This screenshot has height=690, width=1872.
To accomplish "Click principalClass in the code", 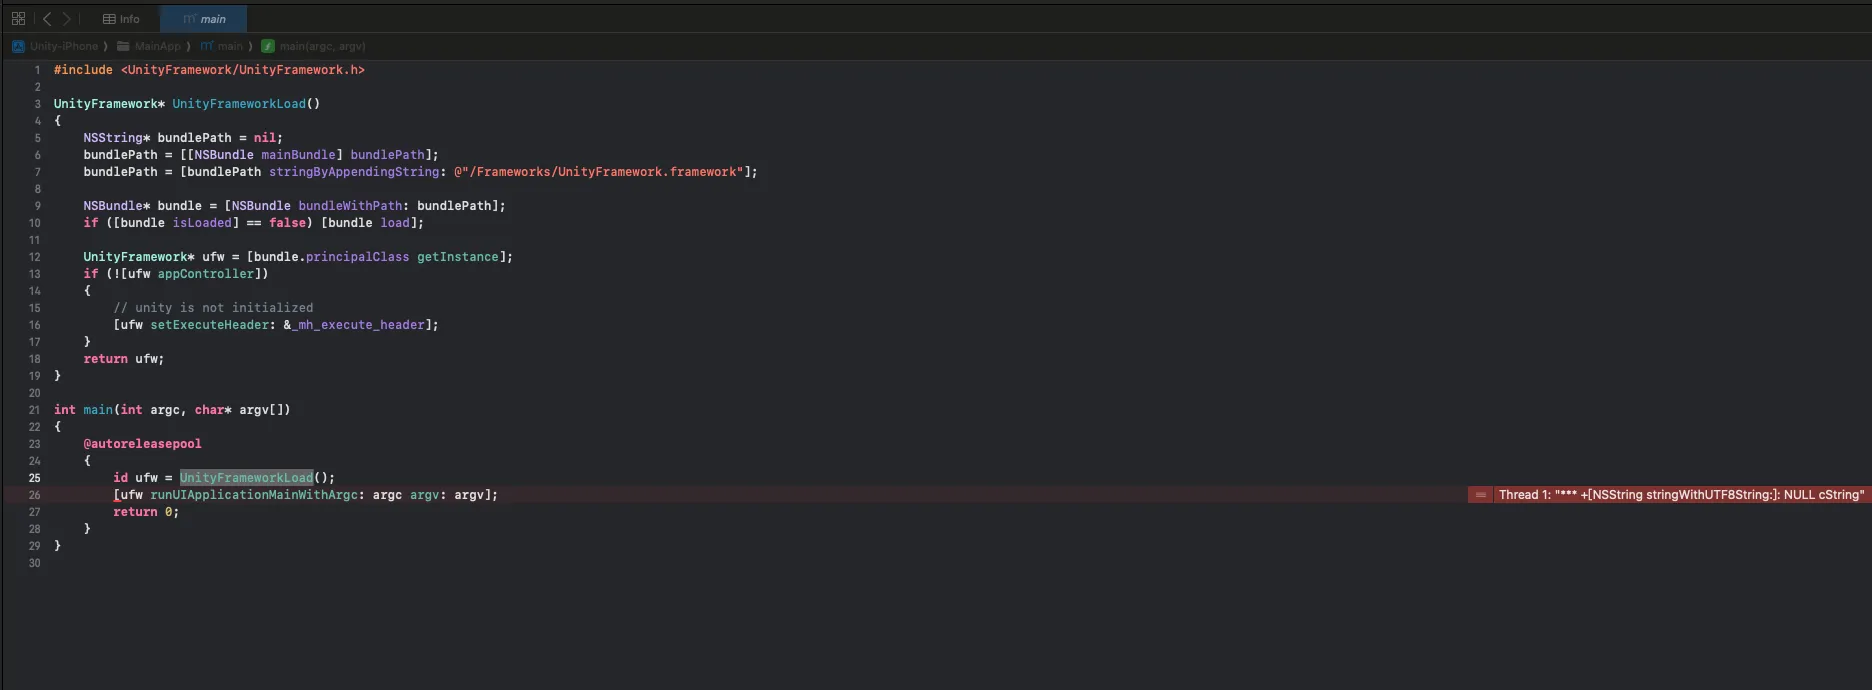I will [357, 257].
